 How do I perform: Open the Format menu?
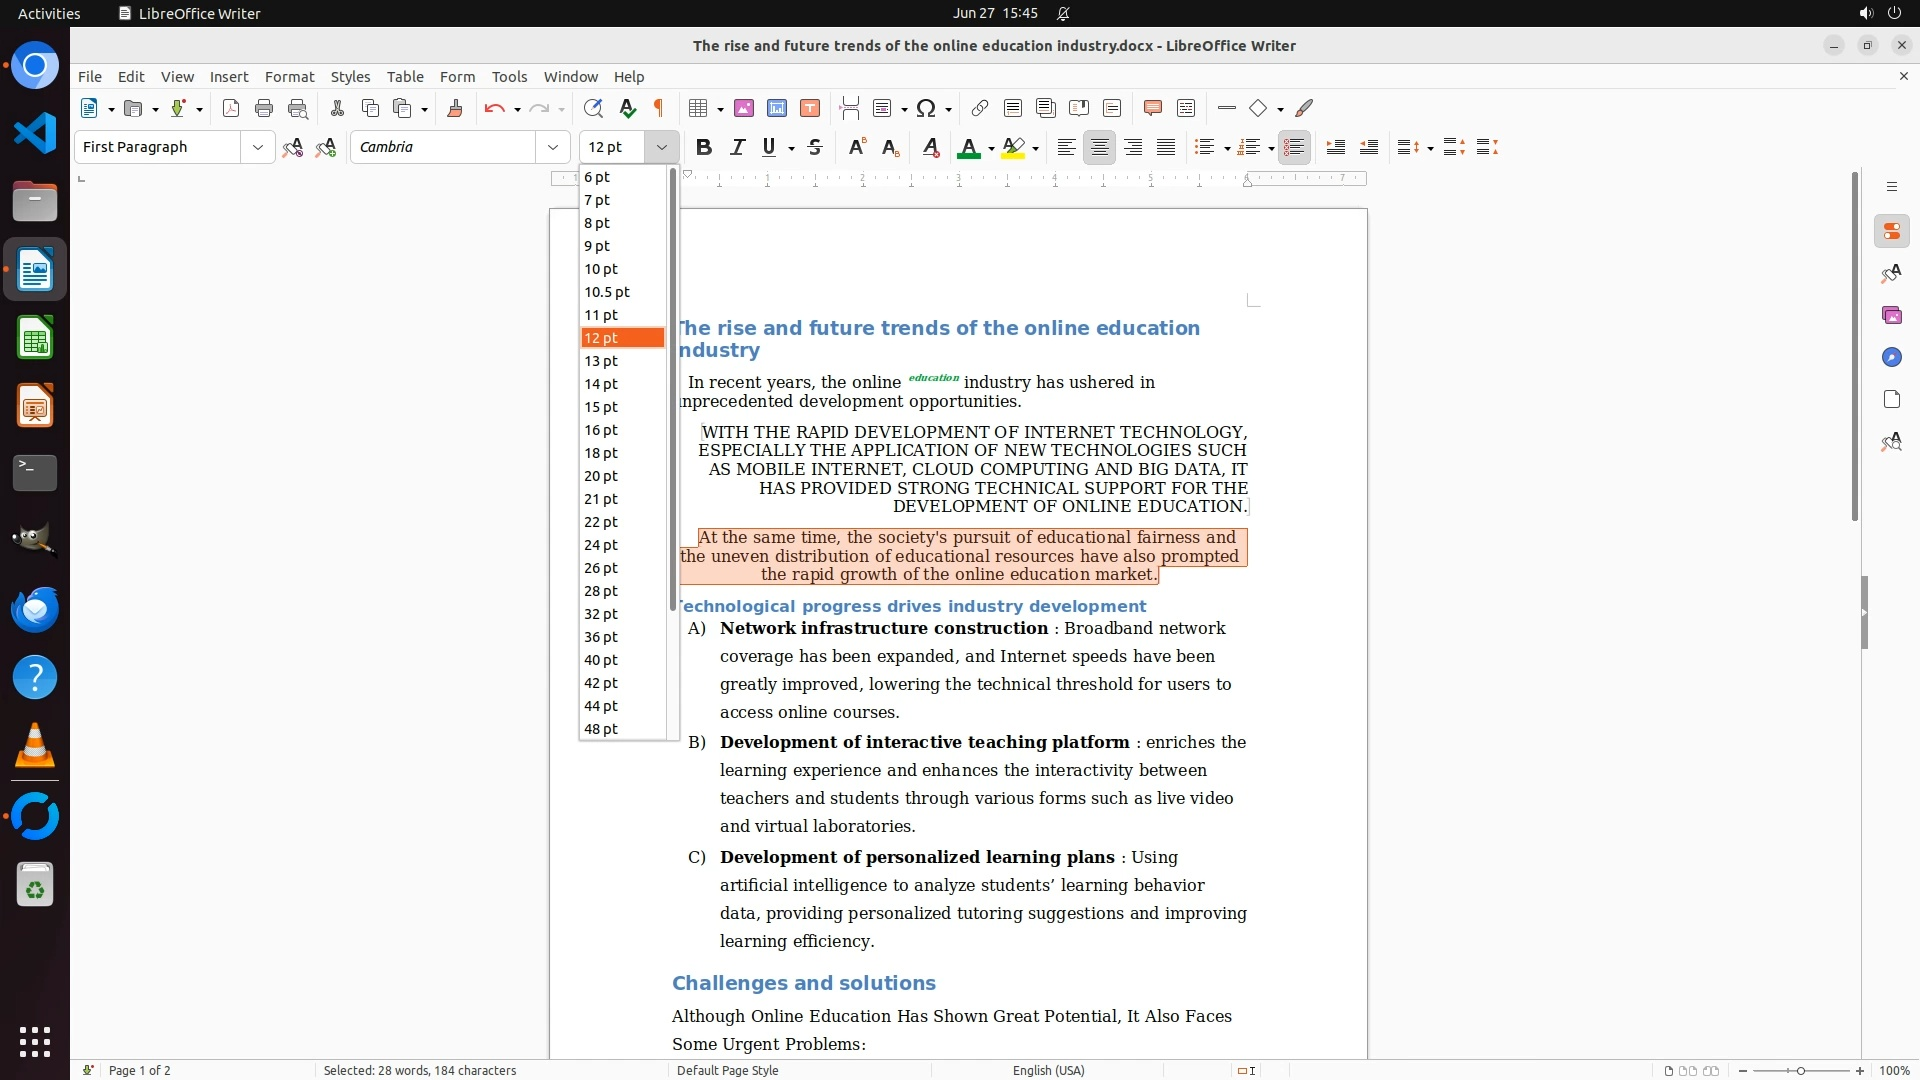click(x=289, y=76)
